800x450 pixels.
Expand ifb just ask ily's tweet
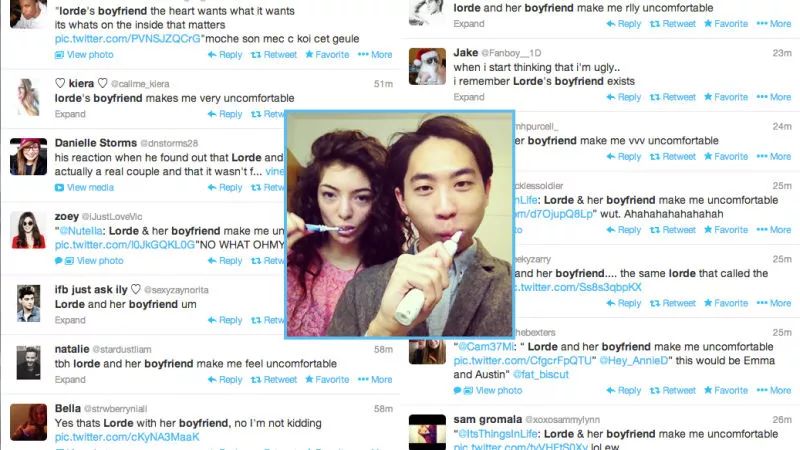[x=70, y=320]
